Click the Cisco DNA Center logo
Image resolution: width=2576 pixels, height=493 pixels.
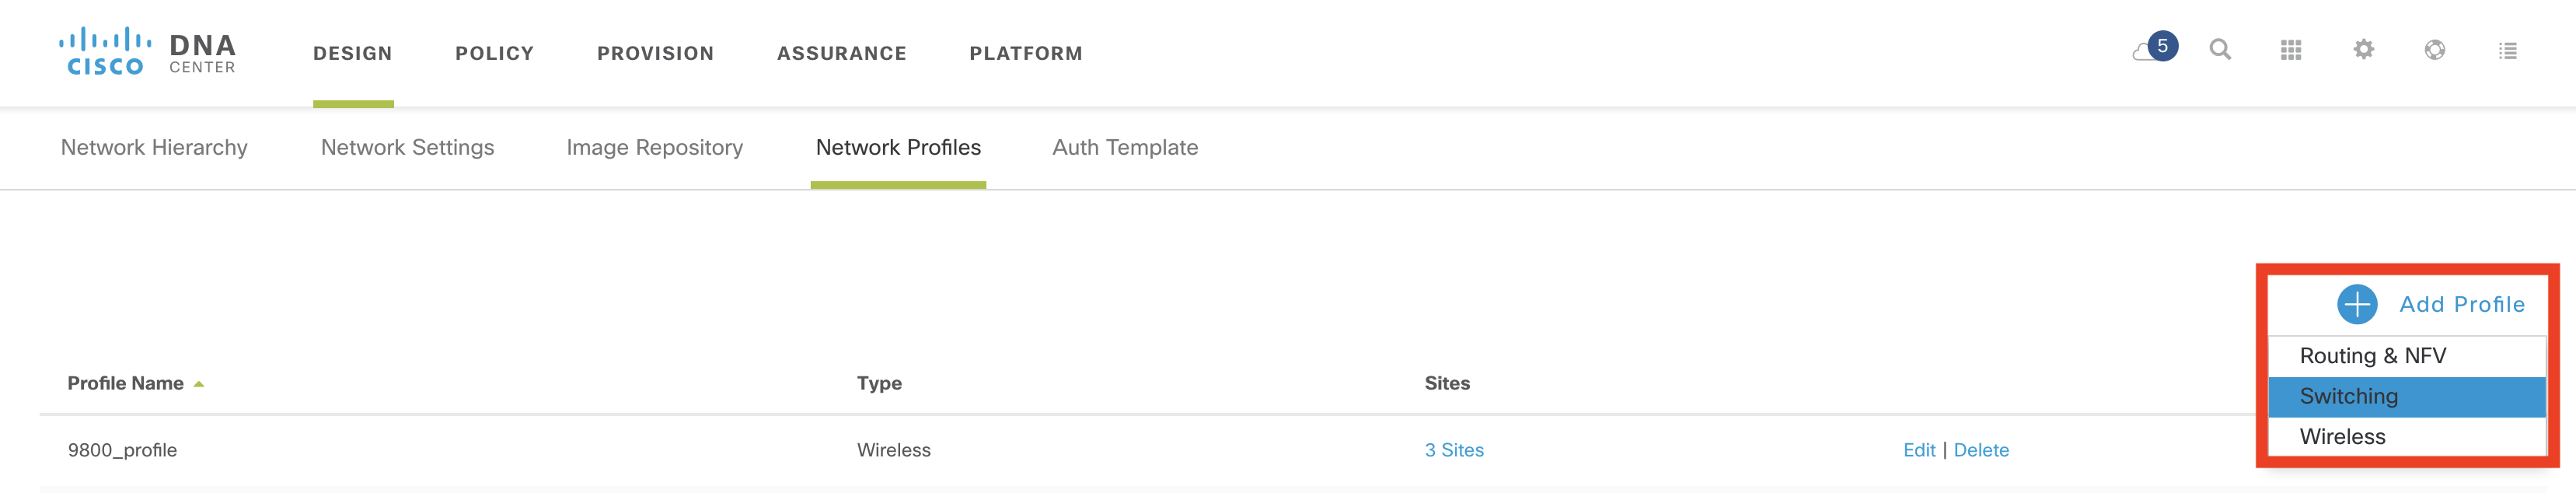(x=147, y=52)
